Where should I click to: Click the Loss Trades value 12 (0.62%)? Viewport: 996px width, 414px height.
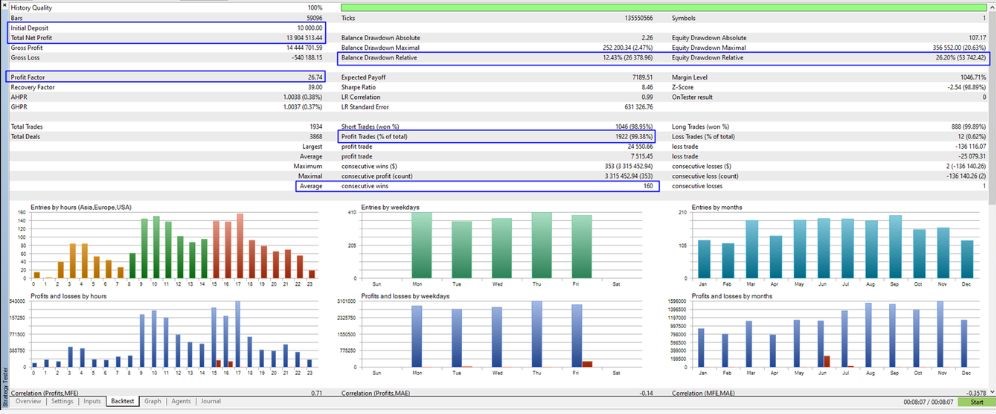[971, 137]
